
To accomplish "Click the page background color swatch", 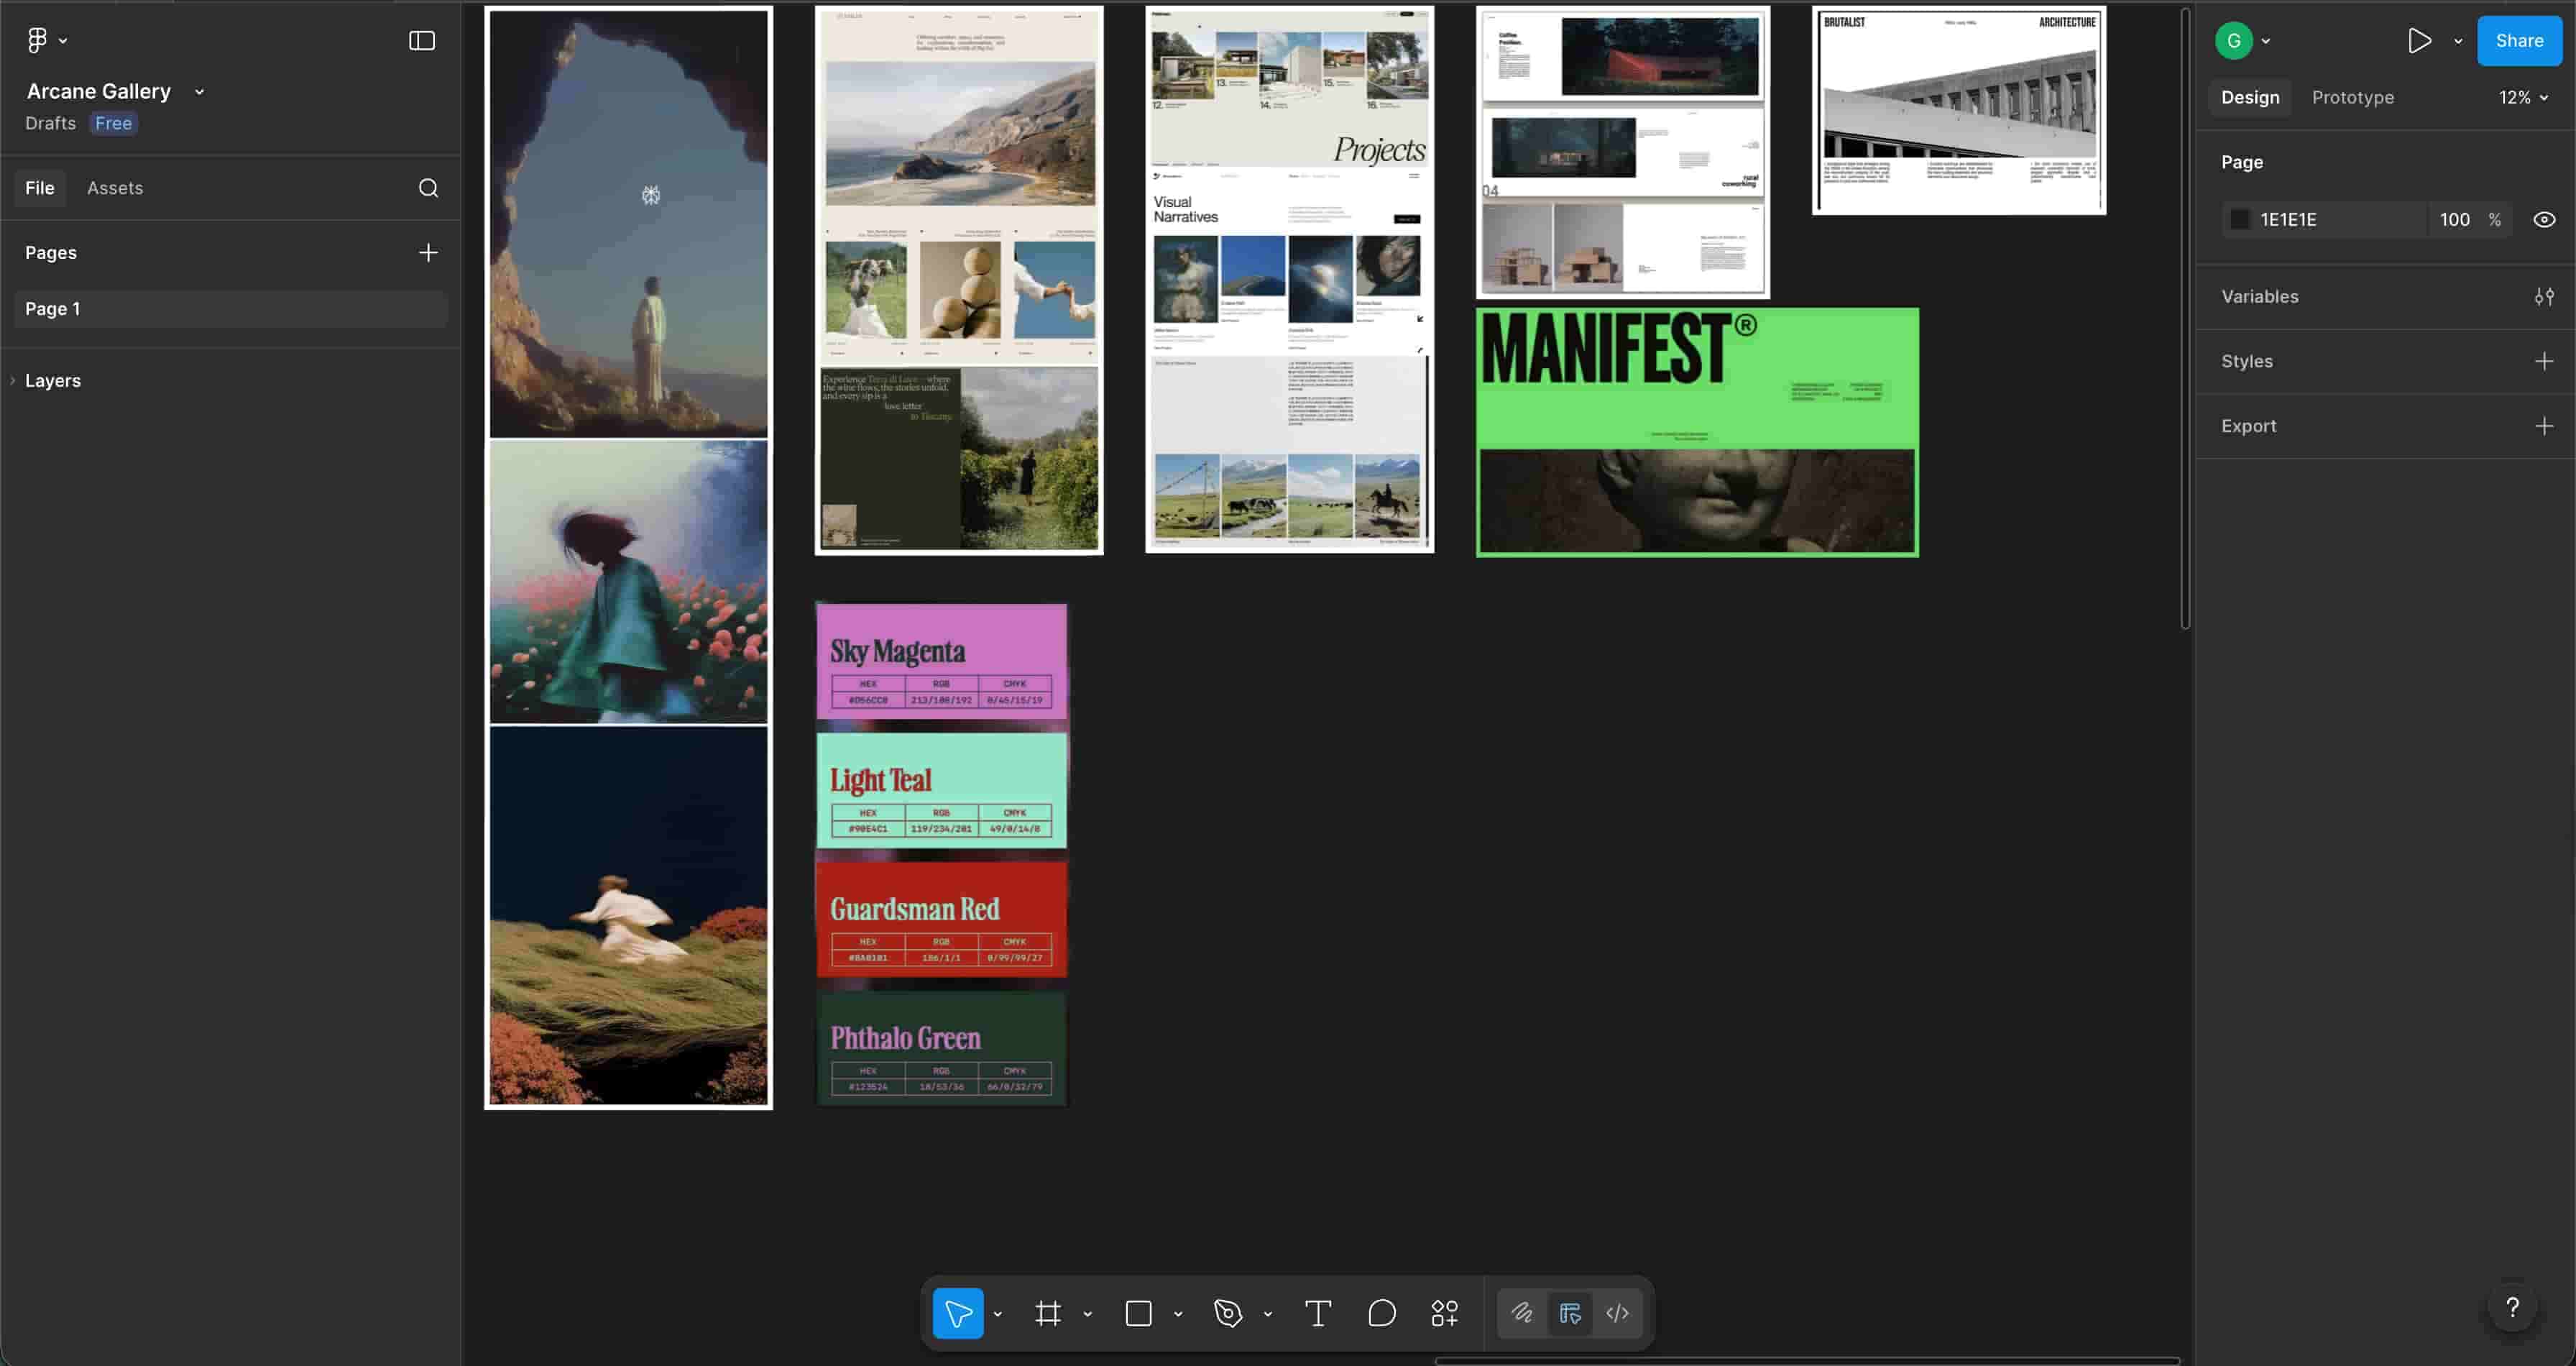I will click(x=2240, y=220).
